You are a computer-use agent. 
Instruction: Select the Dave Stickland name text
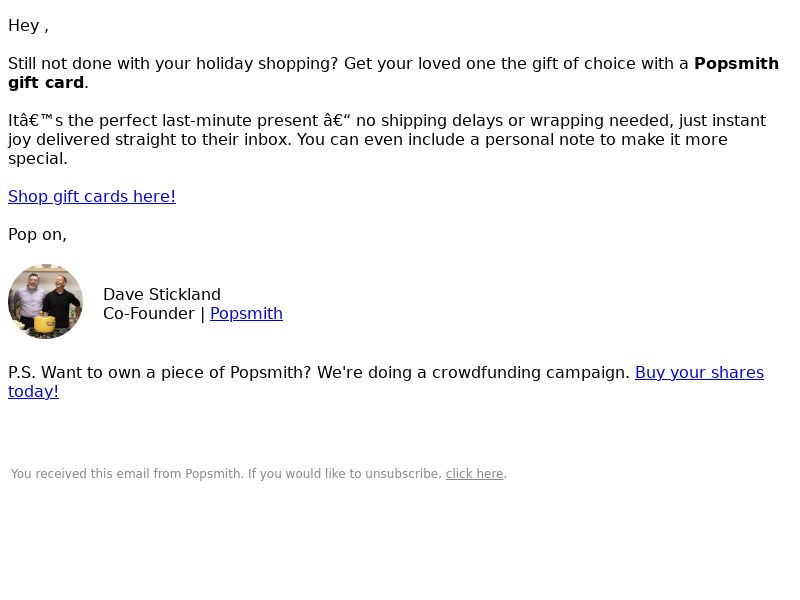coord(162,294)
